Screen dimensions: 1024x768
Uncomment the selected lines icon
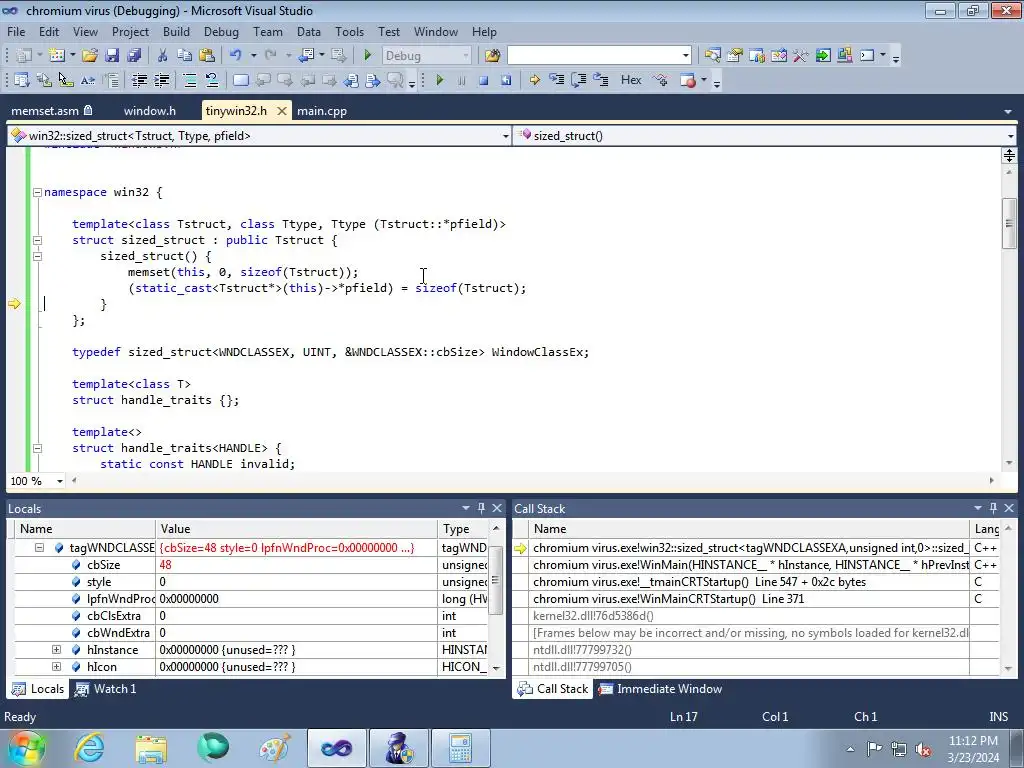coord(212,80)
